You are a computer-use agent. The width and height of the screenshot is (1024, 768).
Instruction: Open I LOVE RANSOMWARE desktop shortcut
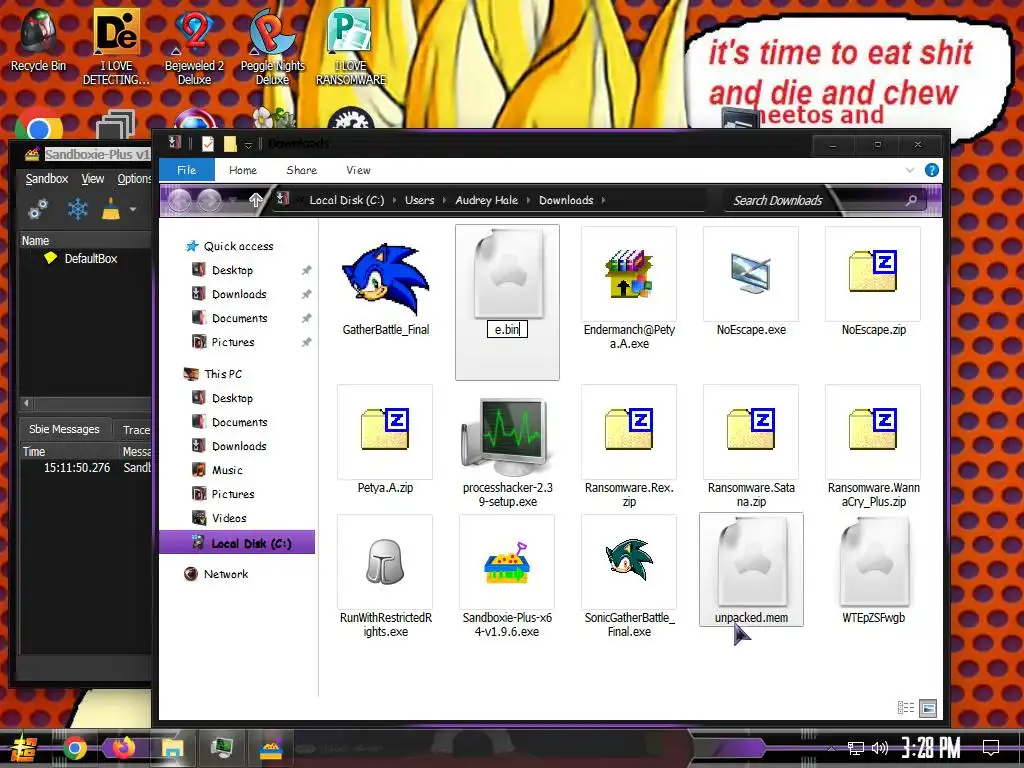click(x=351, y=47)
